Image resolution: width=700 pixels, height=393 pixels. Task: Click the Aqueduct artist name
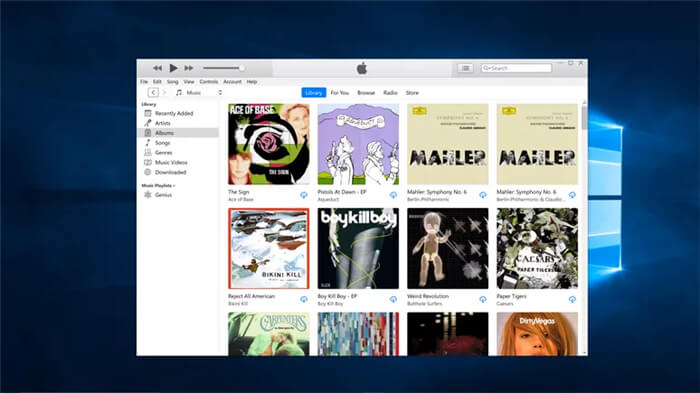pos(328,200)
